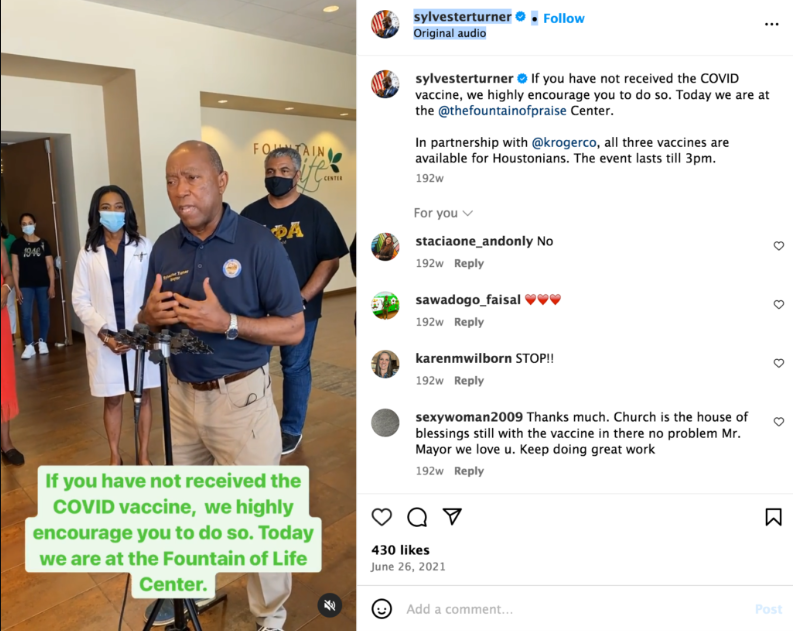Viewport: 793px width, 631px height.
Task: Like the post with heart icon
Action: [x=382, y=517]
